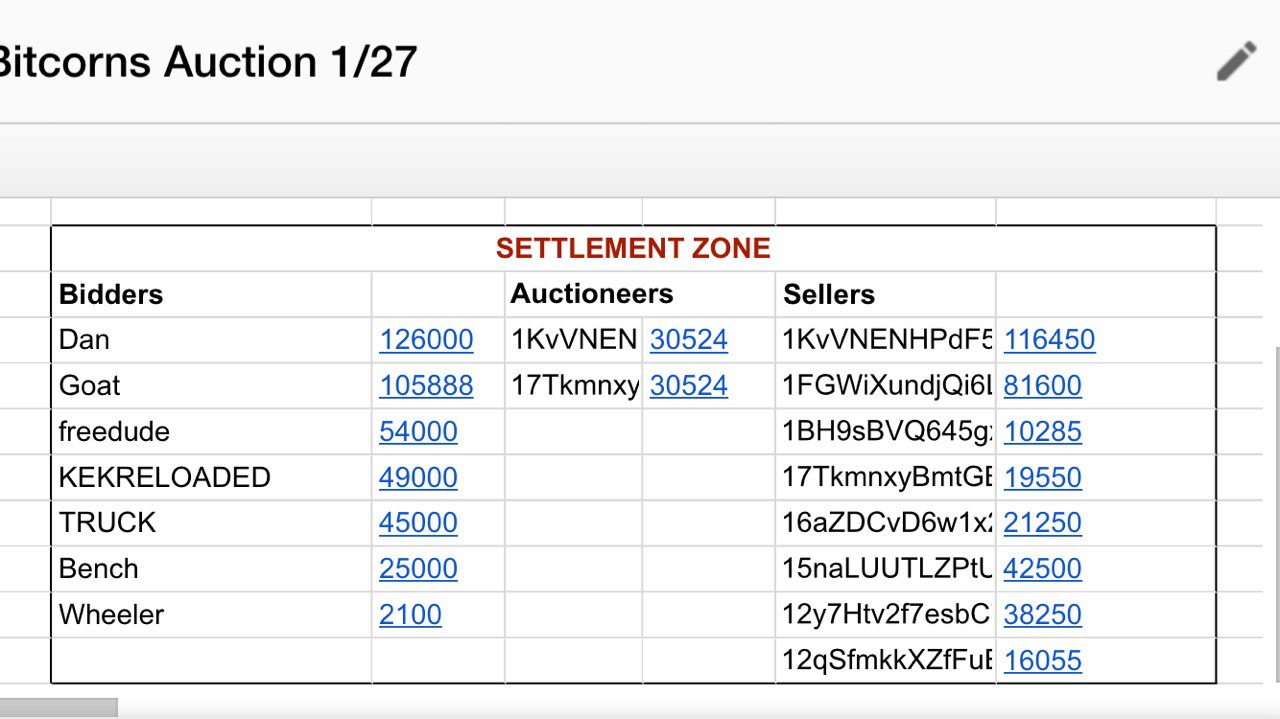Screen dimensions: 1280x719
Task: Open KEKRELOADED's 49000 link
Action: pyautogui.click(x=418, y=477)
